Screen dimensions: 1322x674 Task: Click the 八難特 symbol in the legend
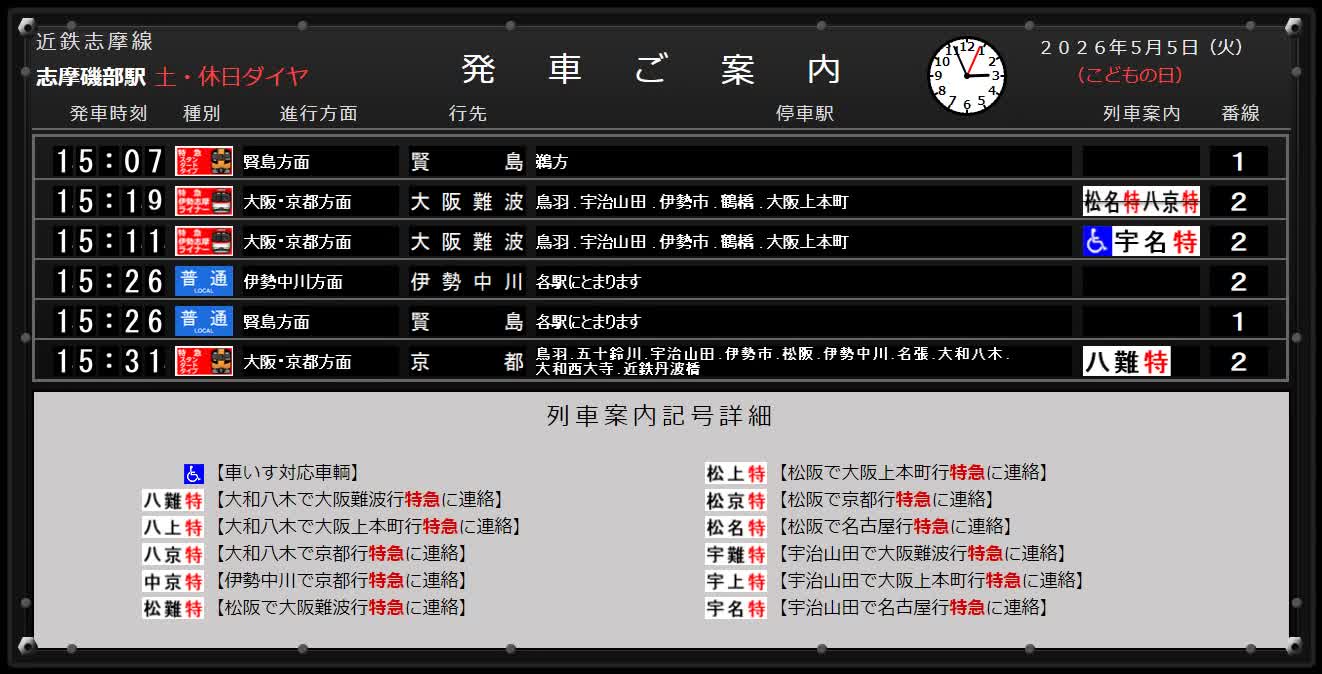coord(173,500)
